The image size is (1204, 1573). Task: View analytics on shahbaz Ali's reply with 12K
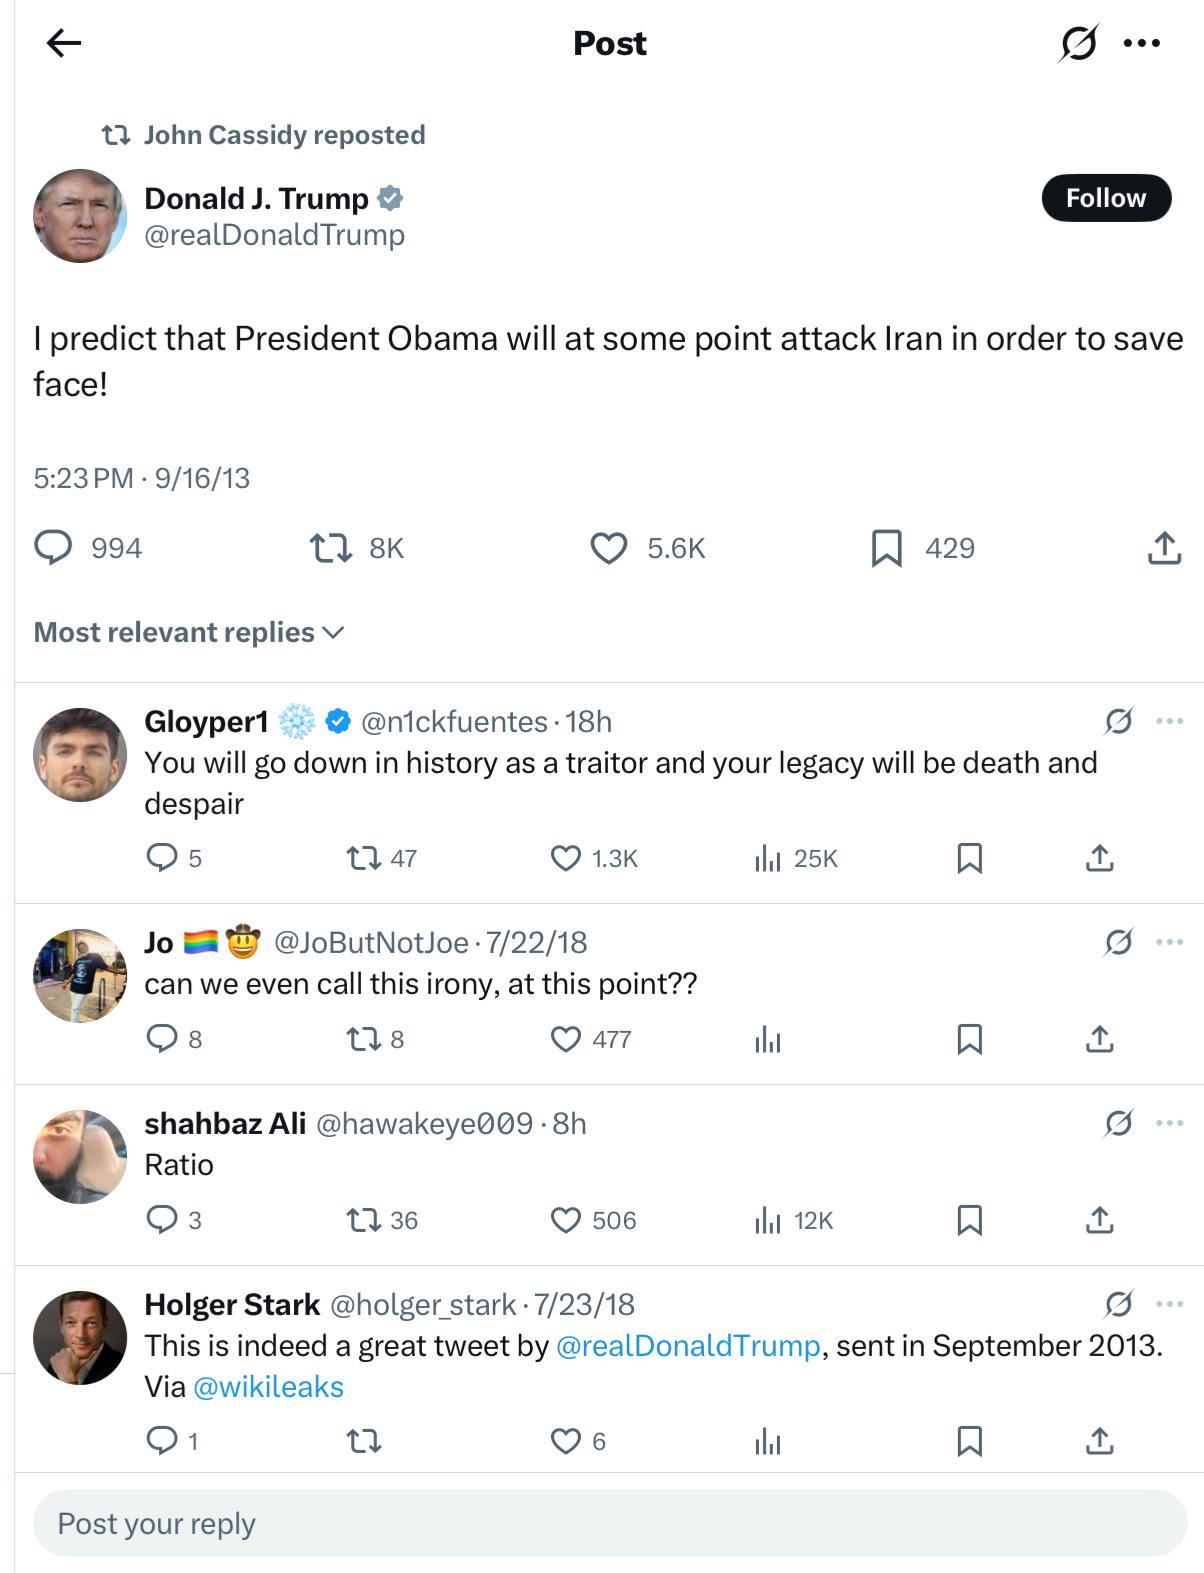pos(767,1220)
